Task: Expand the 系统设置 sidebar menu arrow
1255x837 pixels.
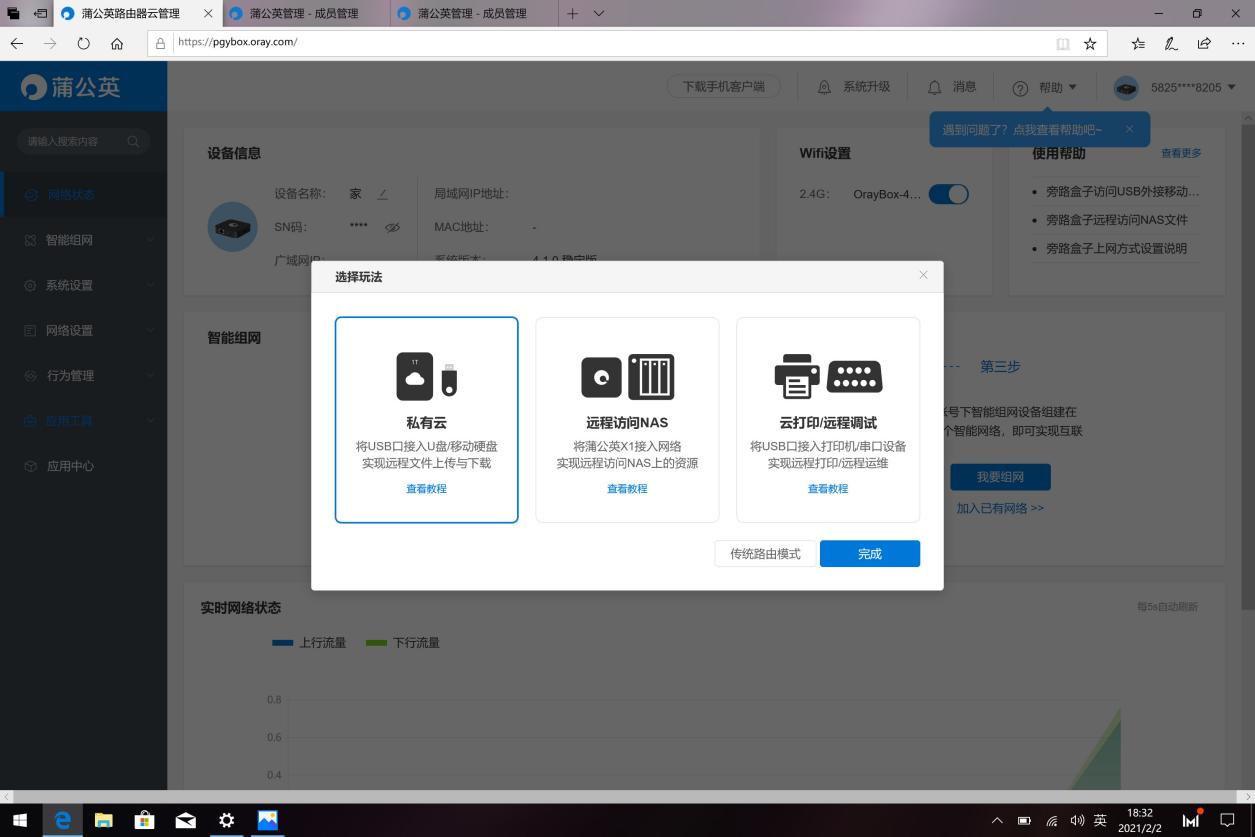Action: 150,285
